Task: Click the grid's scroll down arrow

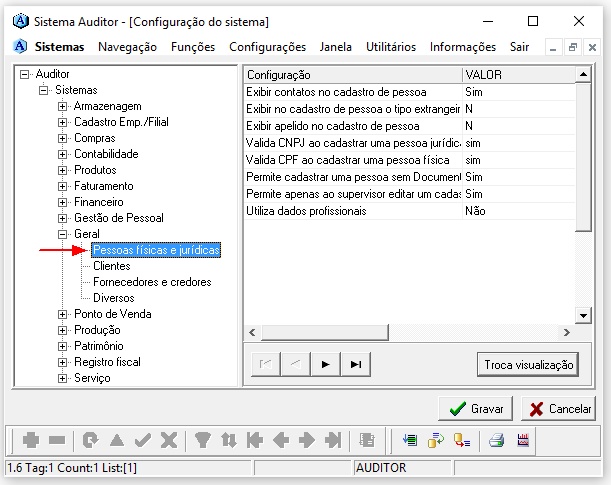Action: 583,316
